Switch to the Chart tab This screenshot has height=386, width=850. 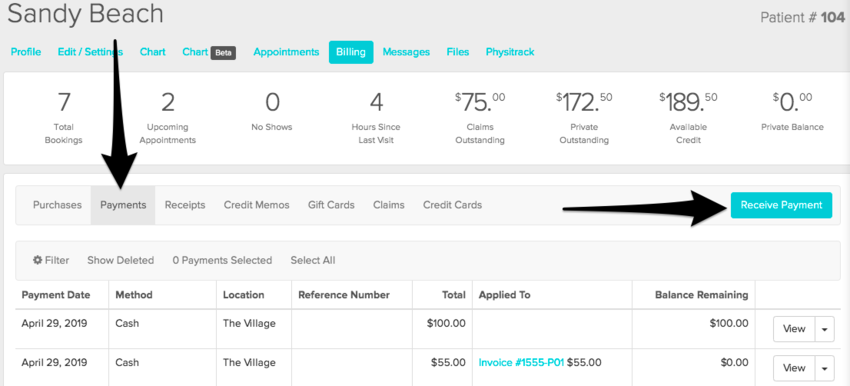(153, 52)
